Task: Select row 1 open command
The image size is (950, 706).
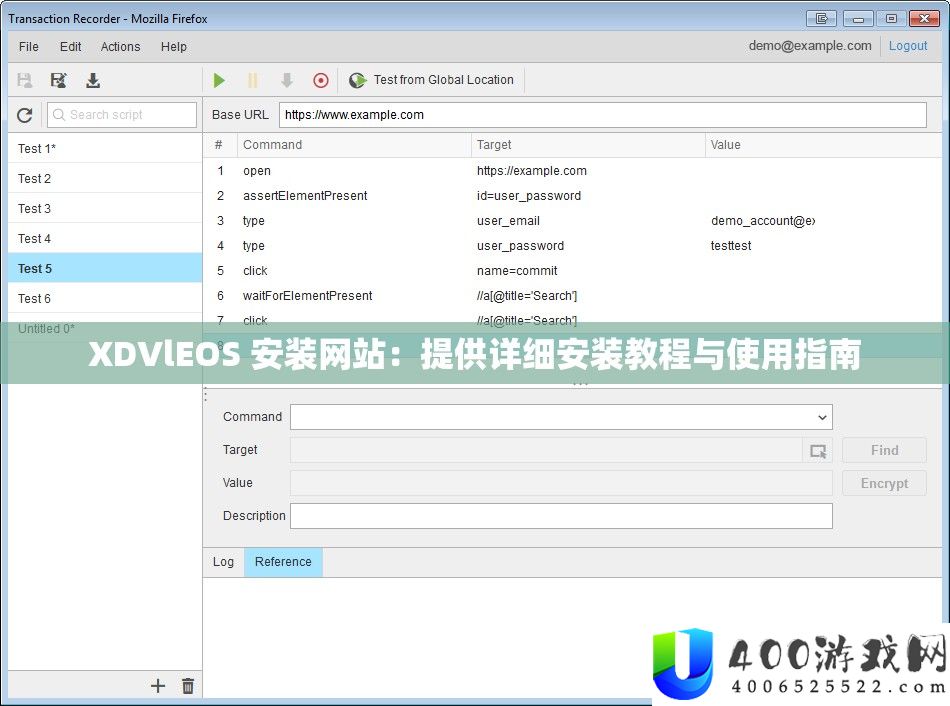Action: pos(572,171)
